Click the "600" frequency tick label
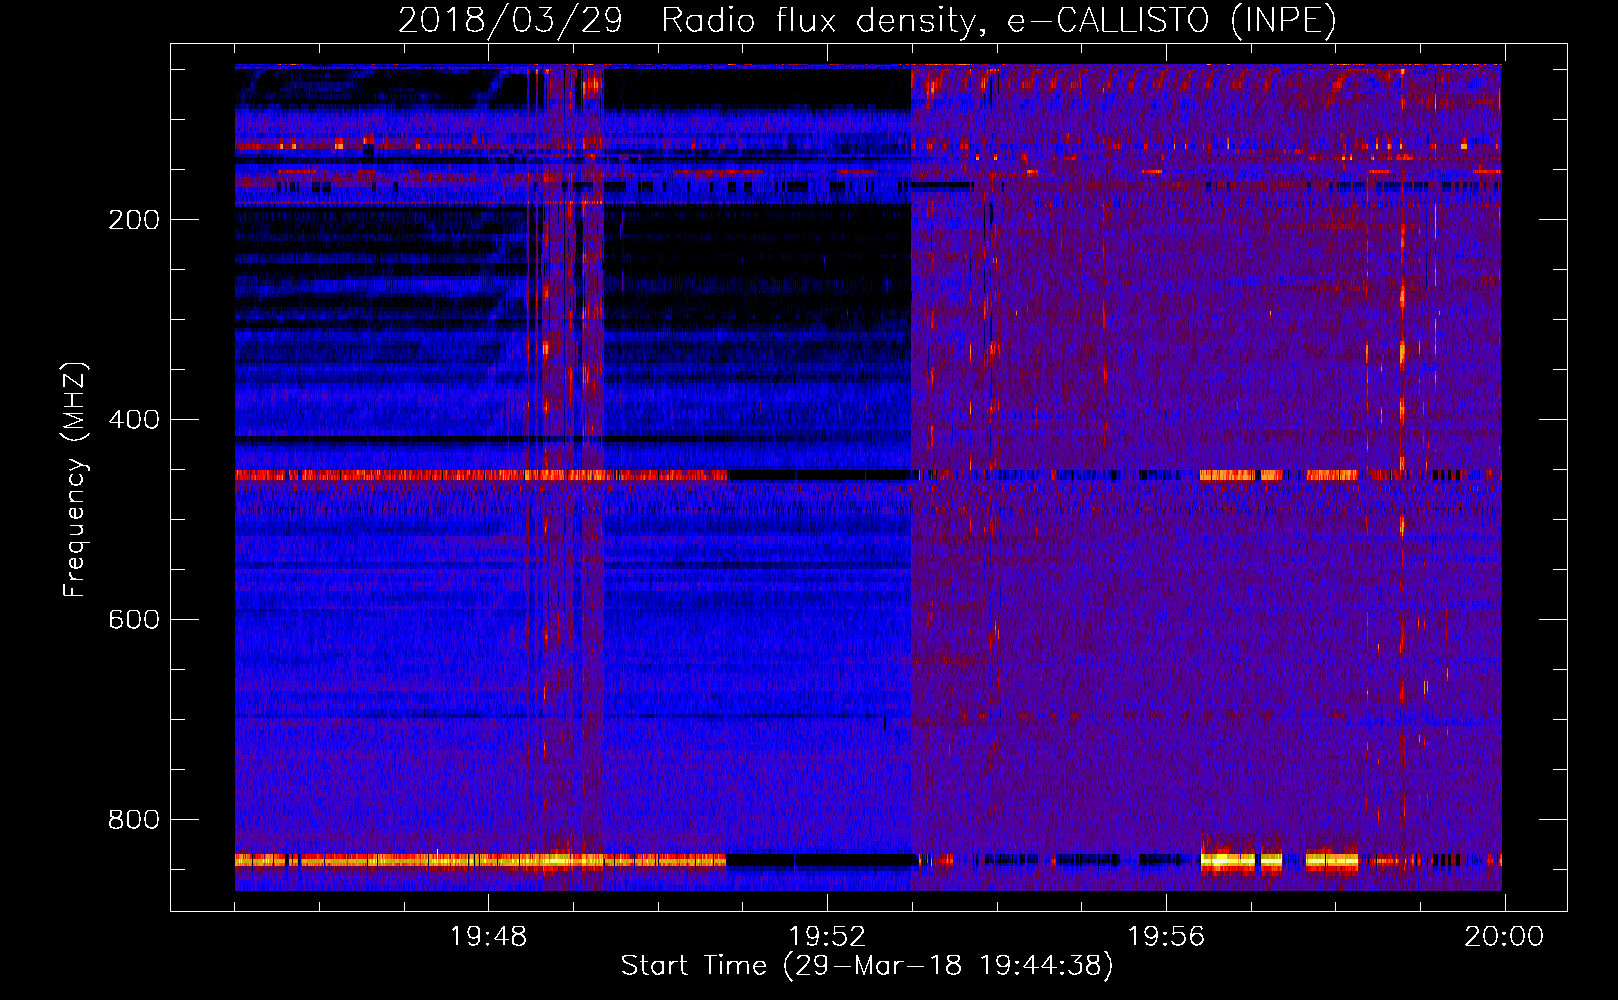Image resolution: width=1618 pixels, height=1000 pixels. pos(134,620)
